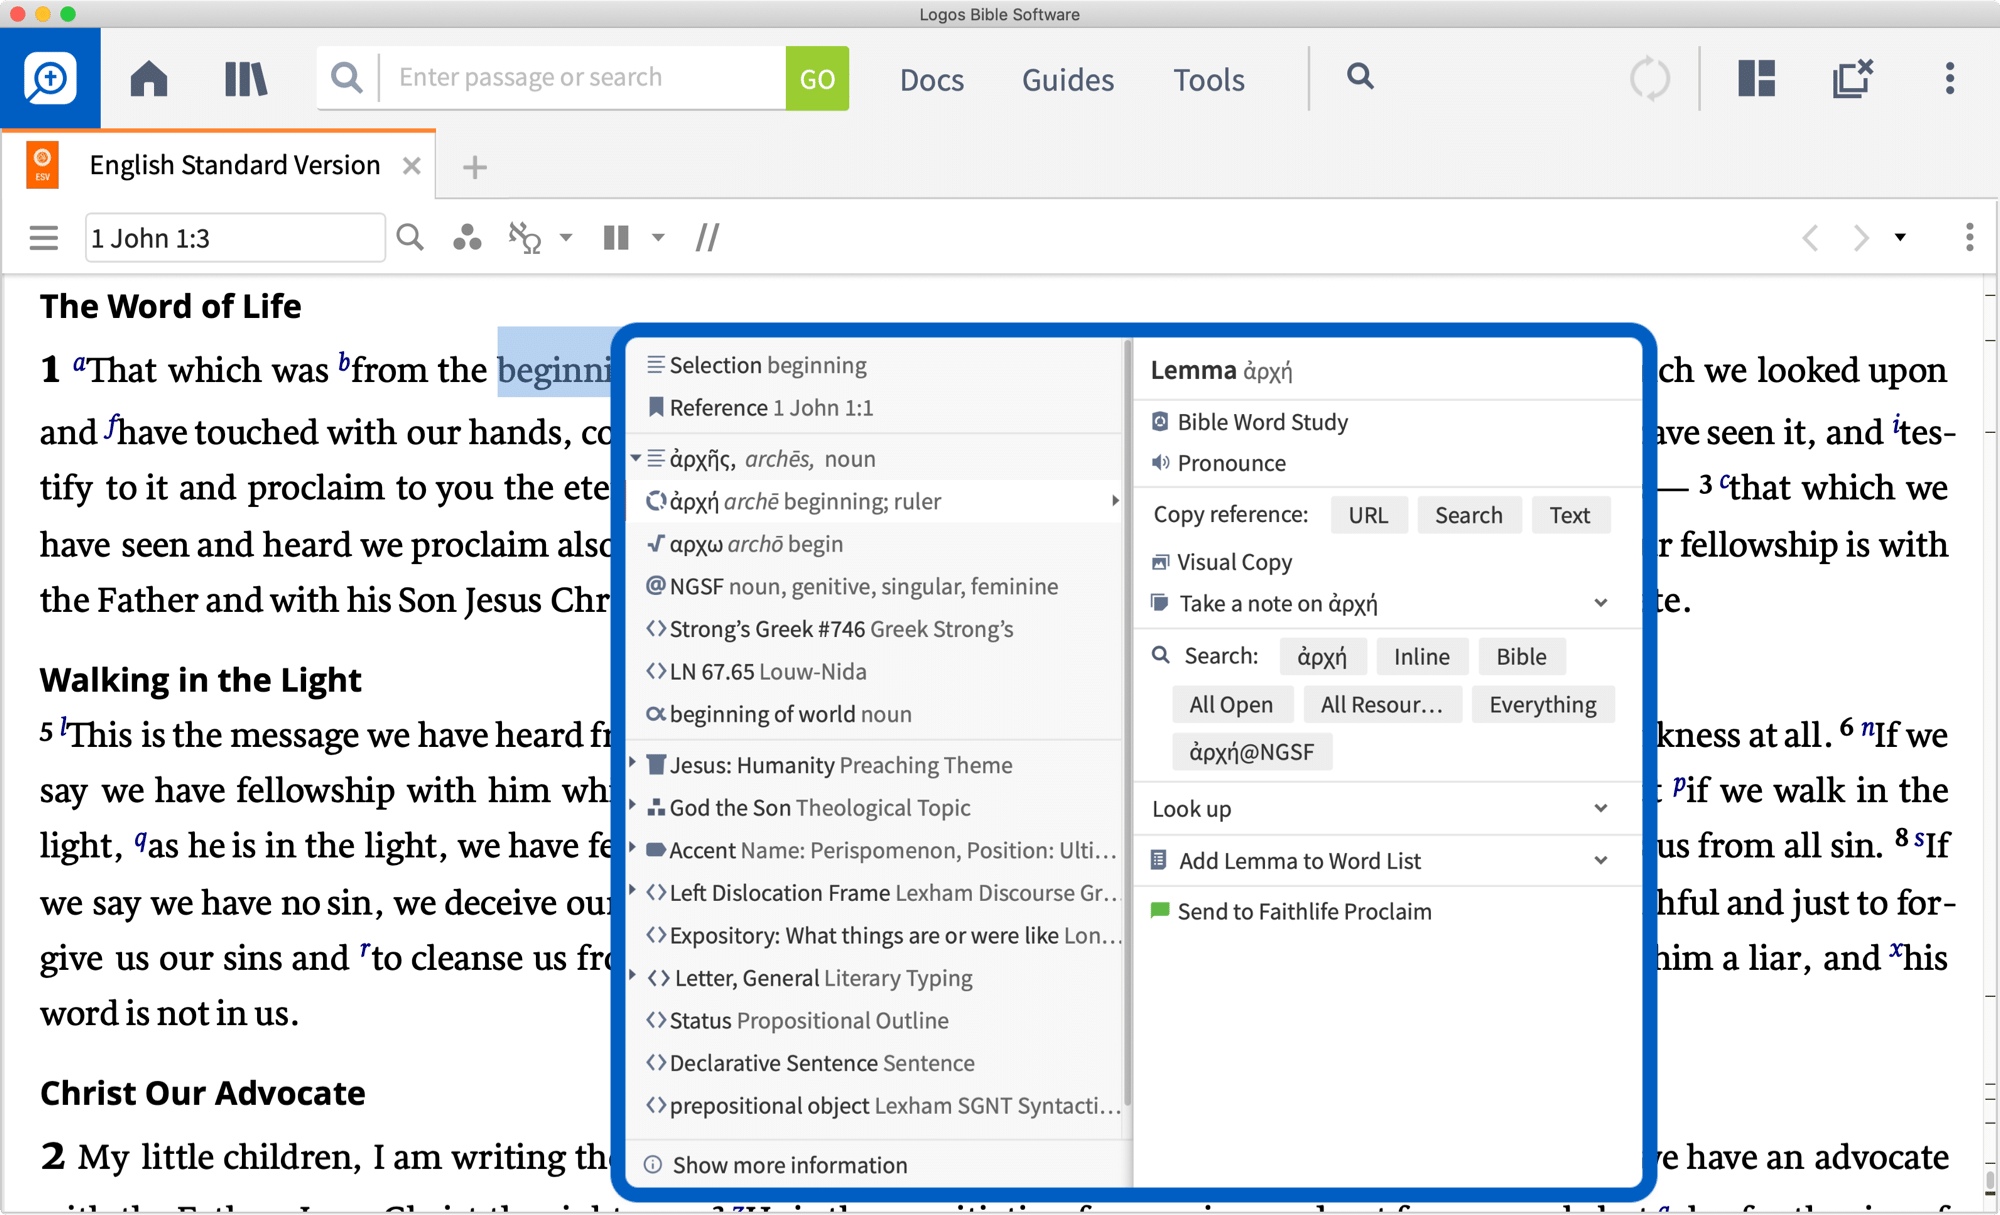
Task: Toggle the interlinear display icon
Action: coord(524,238)
